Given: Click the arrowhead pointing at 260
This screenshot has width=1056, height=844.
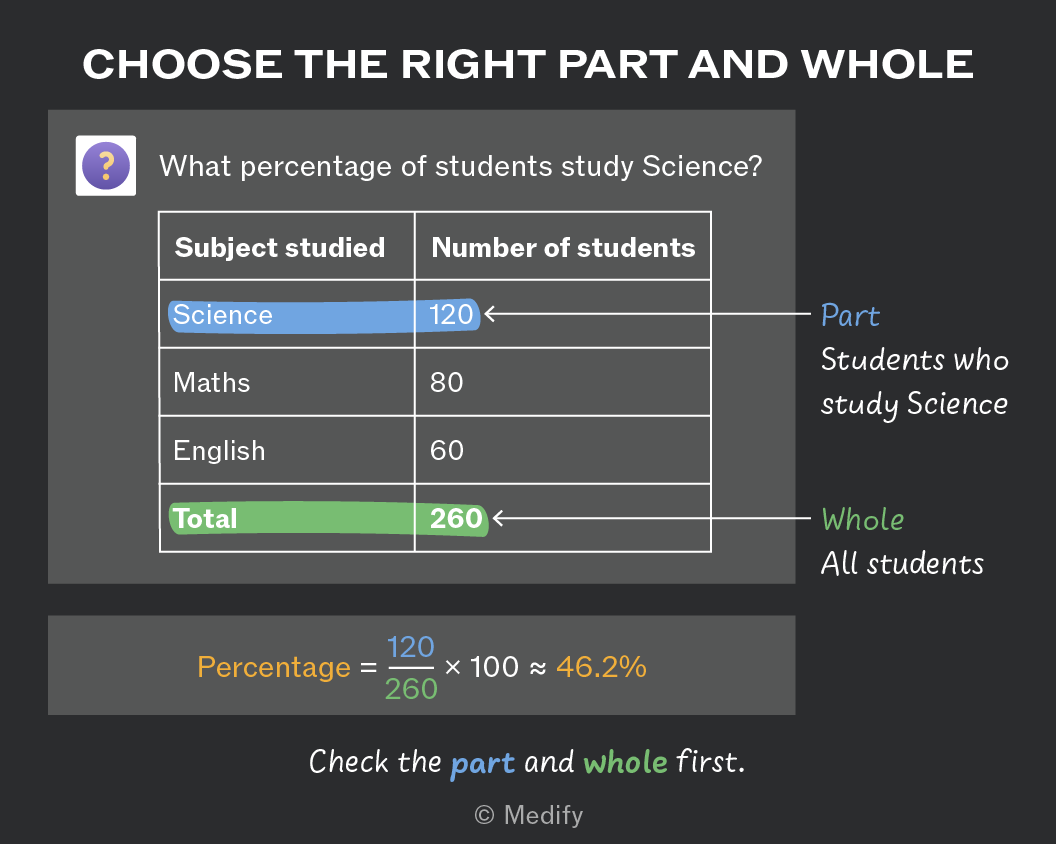Looking at the screenshot, I should point(498,518).
